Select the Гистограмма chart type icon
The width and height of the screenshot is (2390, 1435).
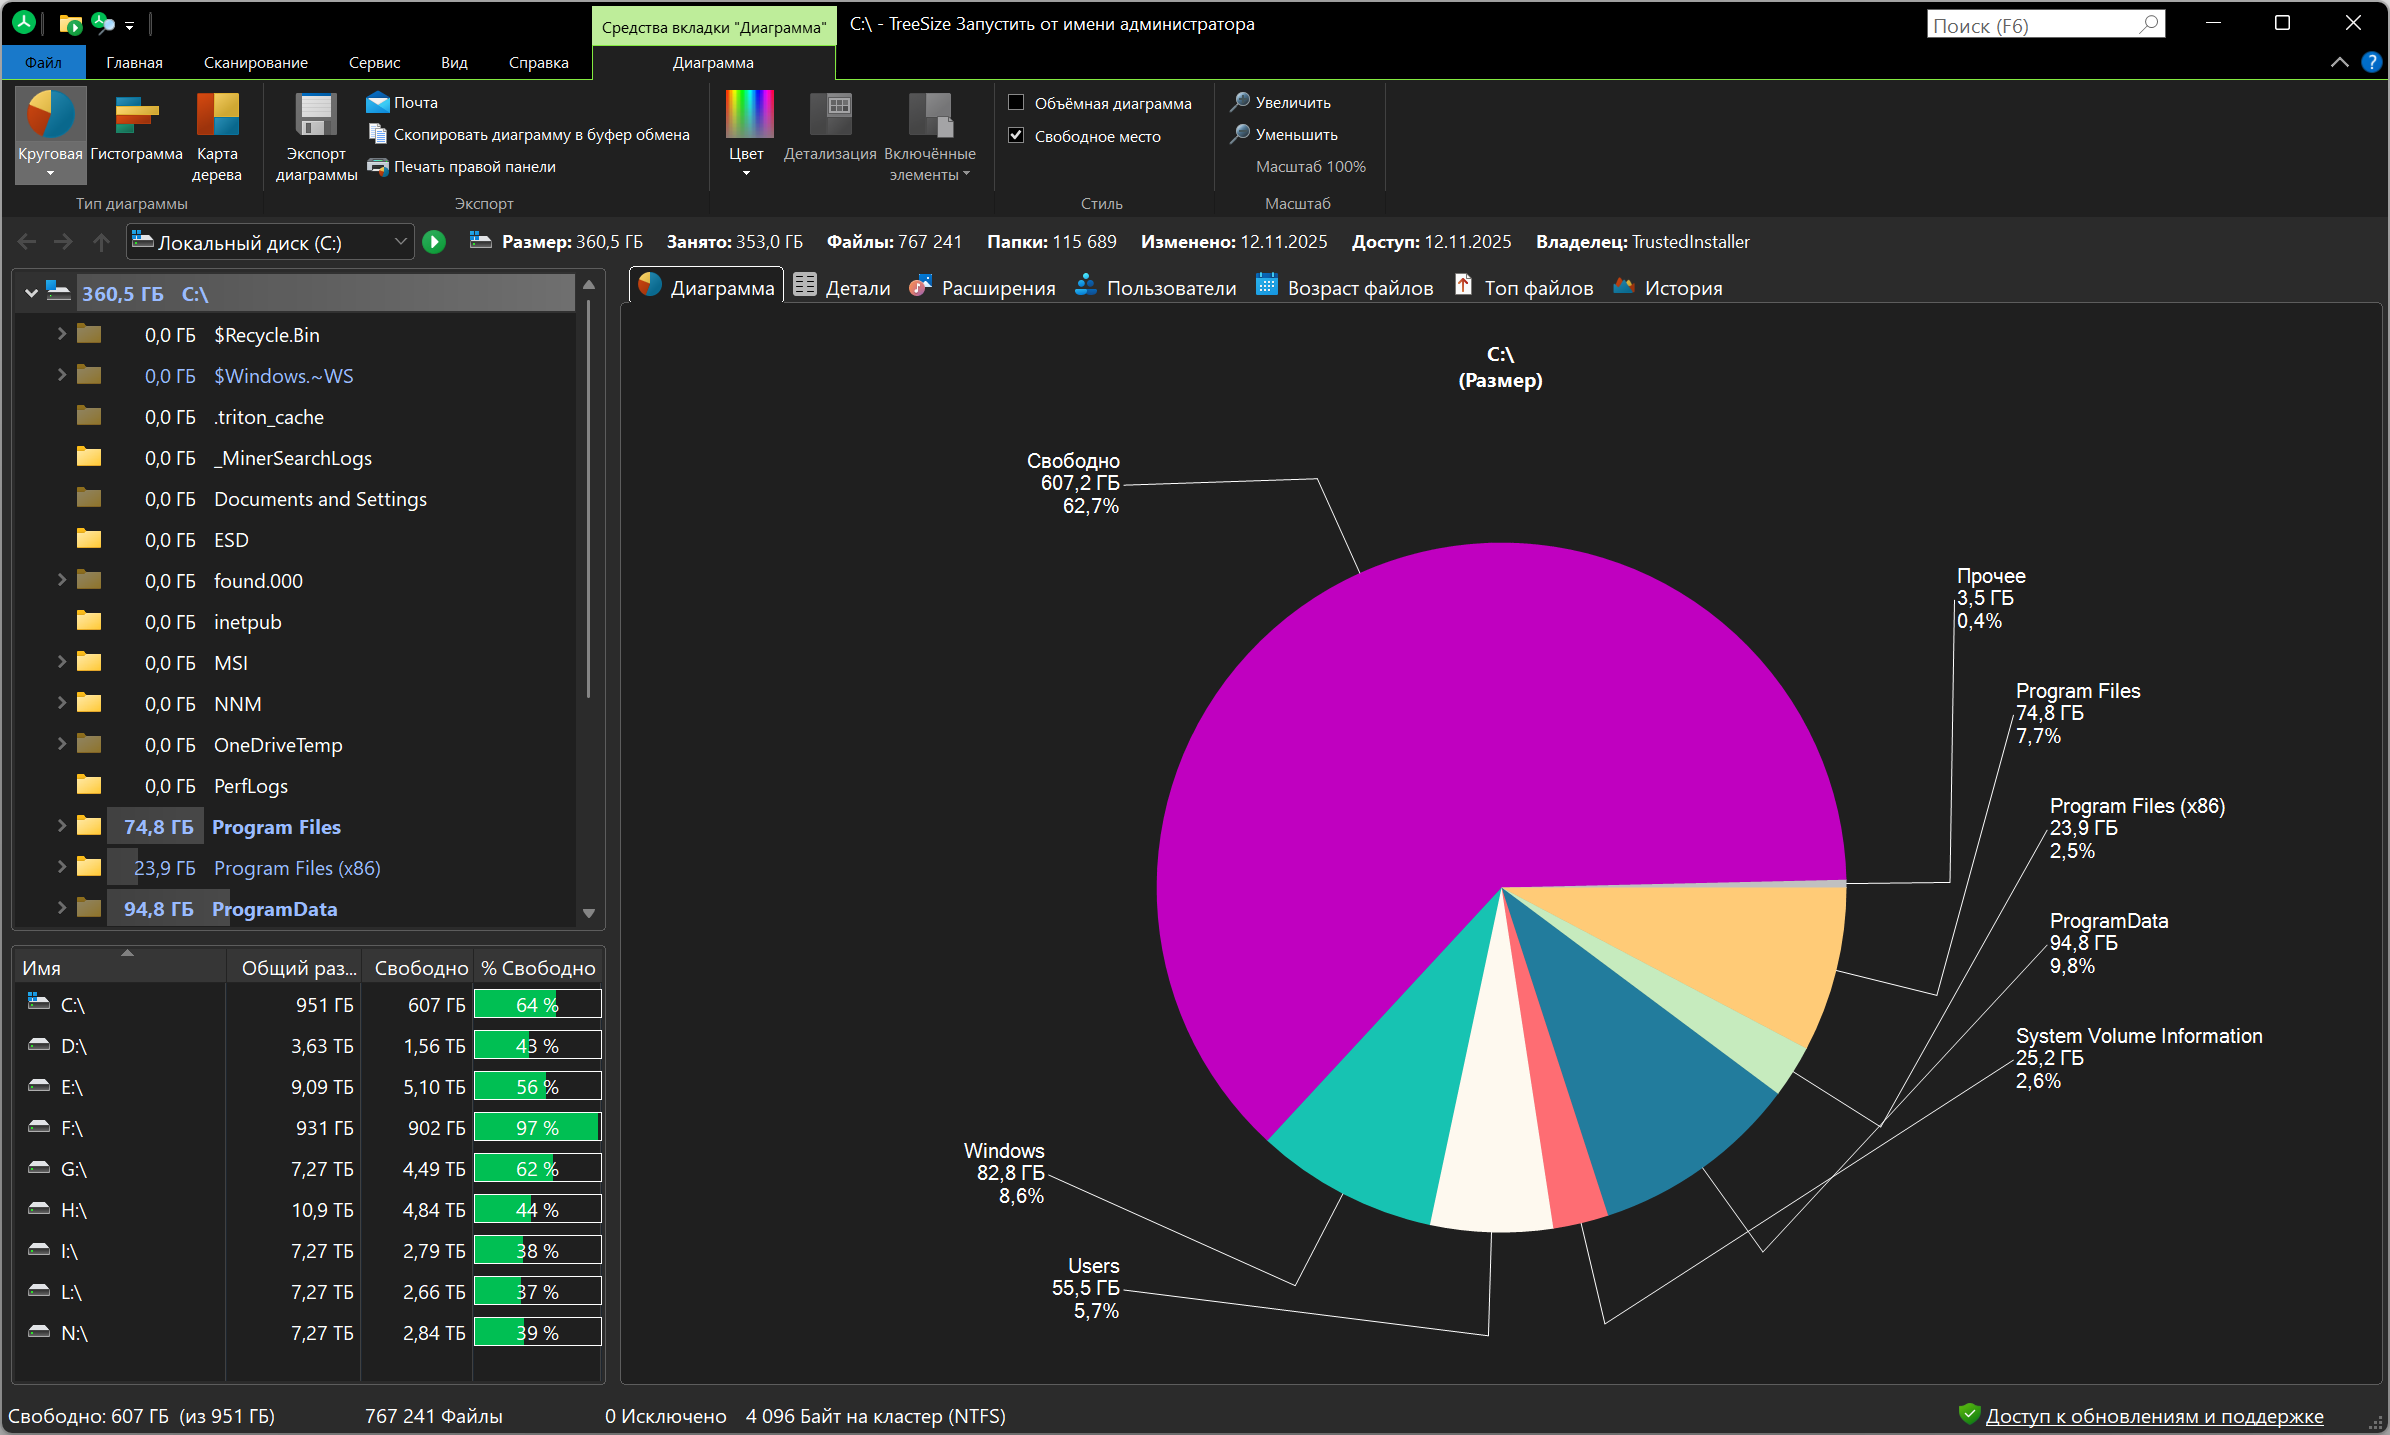[136, 115]
